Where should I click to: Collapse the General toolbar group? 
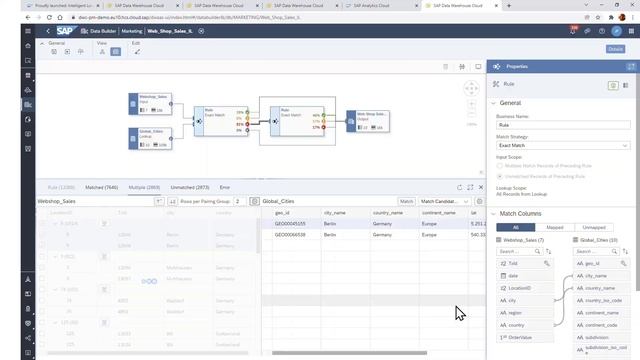pyautogui.click(x=42, y=43)
